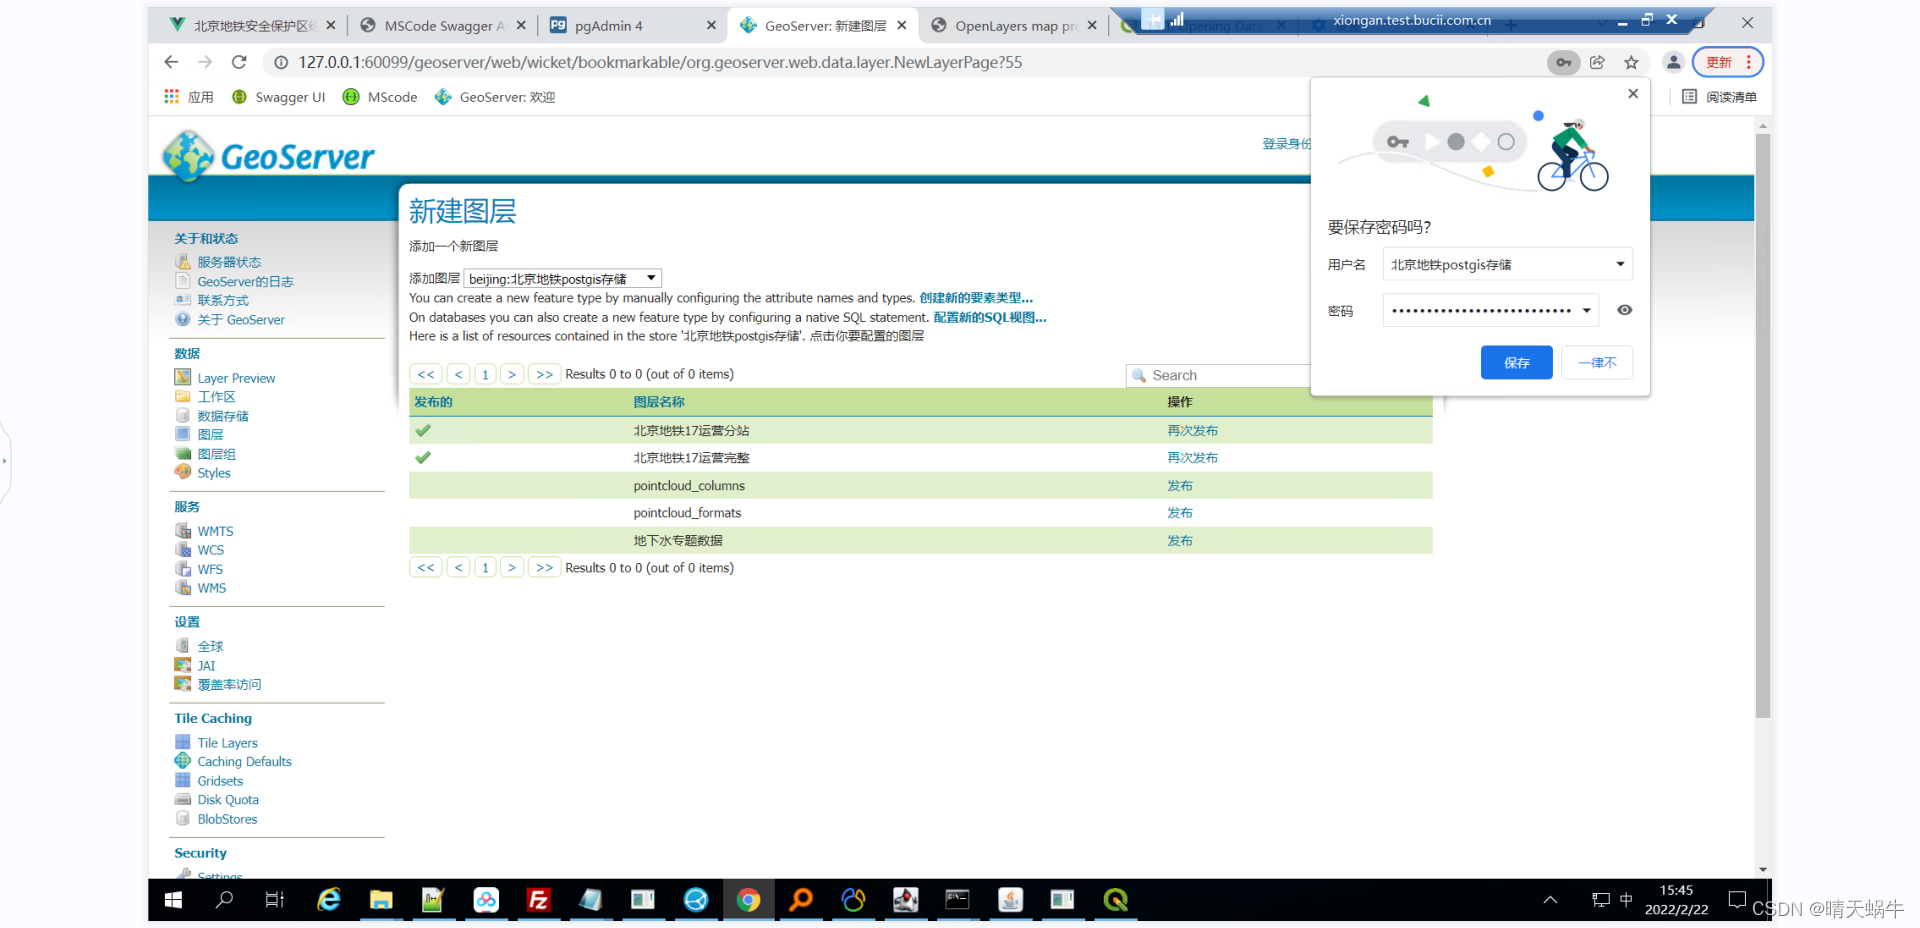Open the Styles palette page

click(213, 472)
